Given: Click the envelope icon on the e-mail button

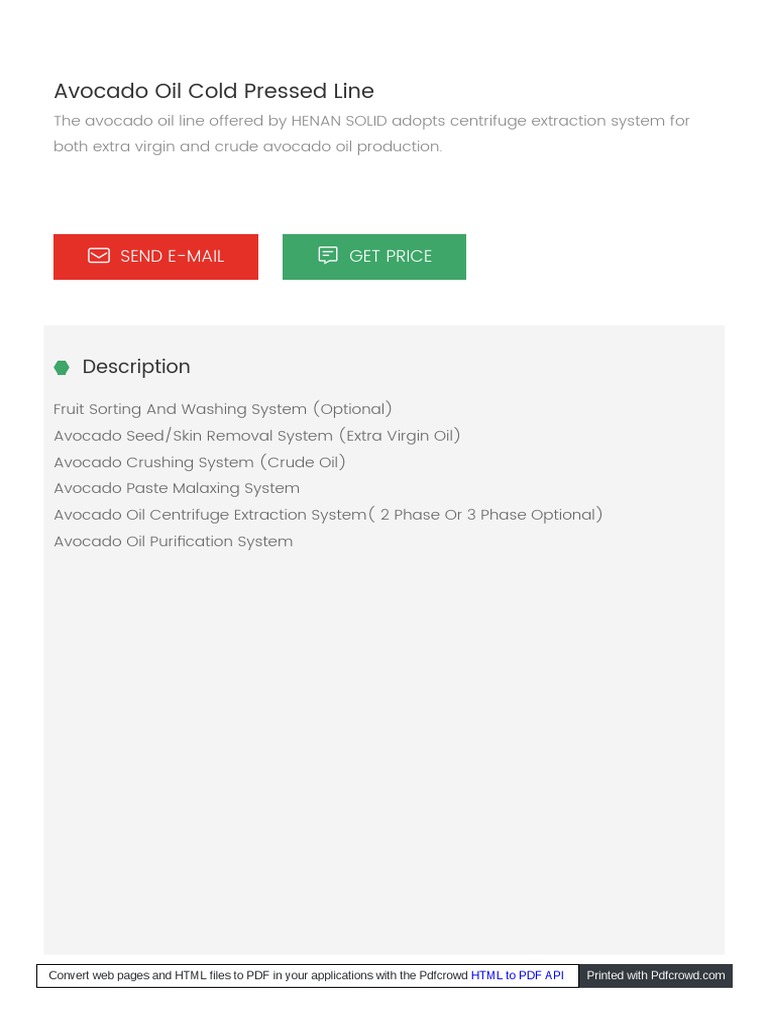Looking at the screenshot, I should point(99,256).
